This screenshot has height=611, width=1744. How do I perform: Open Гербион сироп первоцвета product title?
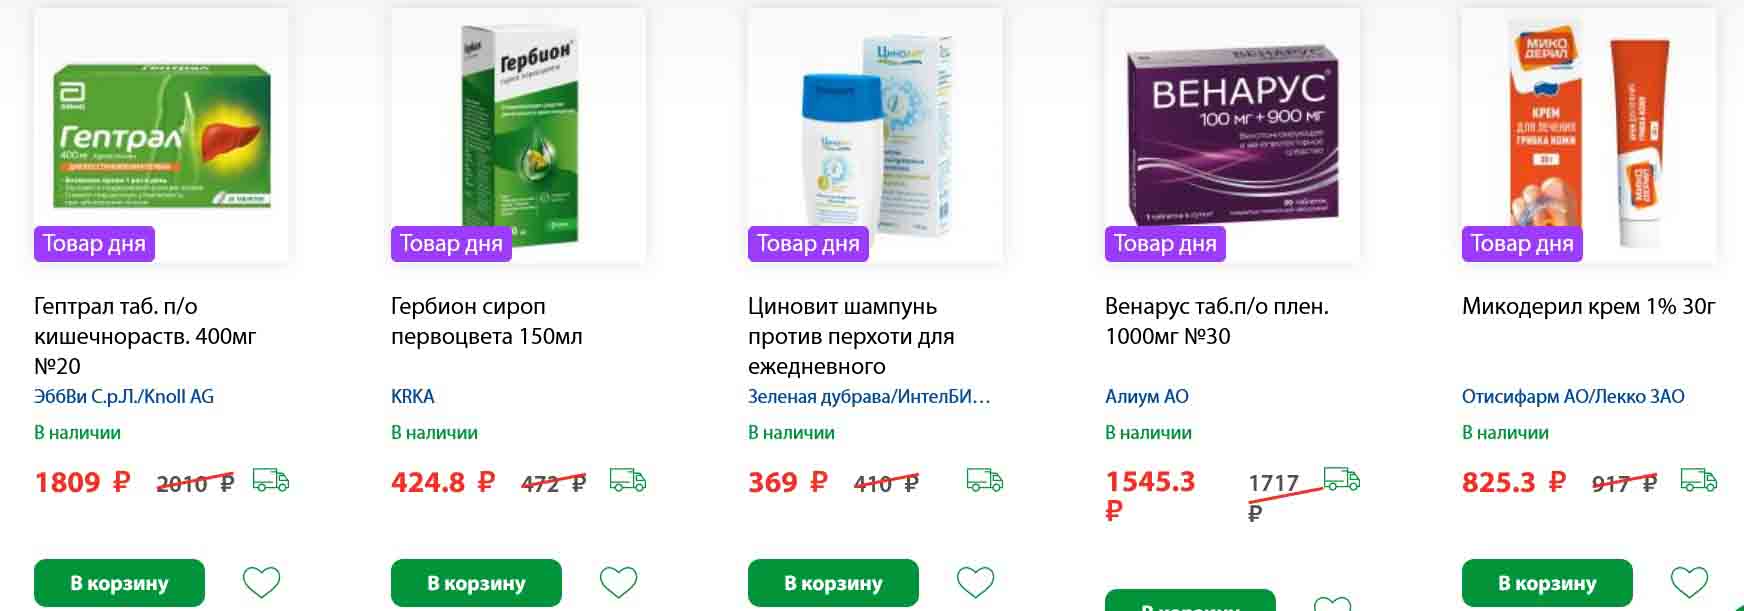(x=486, y=321)
